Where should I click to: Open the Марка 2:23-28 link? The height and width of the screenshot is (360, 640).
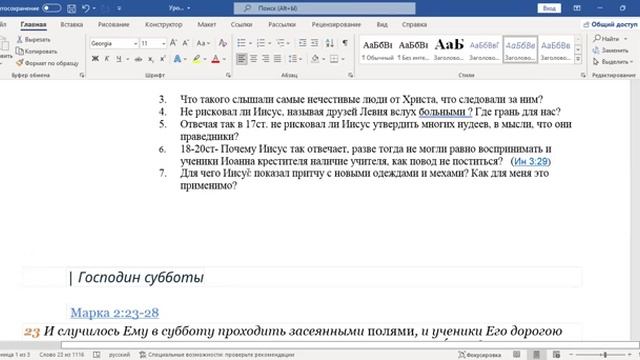(115, 313)
